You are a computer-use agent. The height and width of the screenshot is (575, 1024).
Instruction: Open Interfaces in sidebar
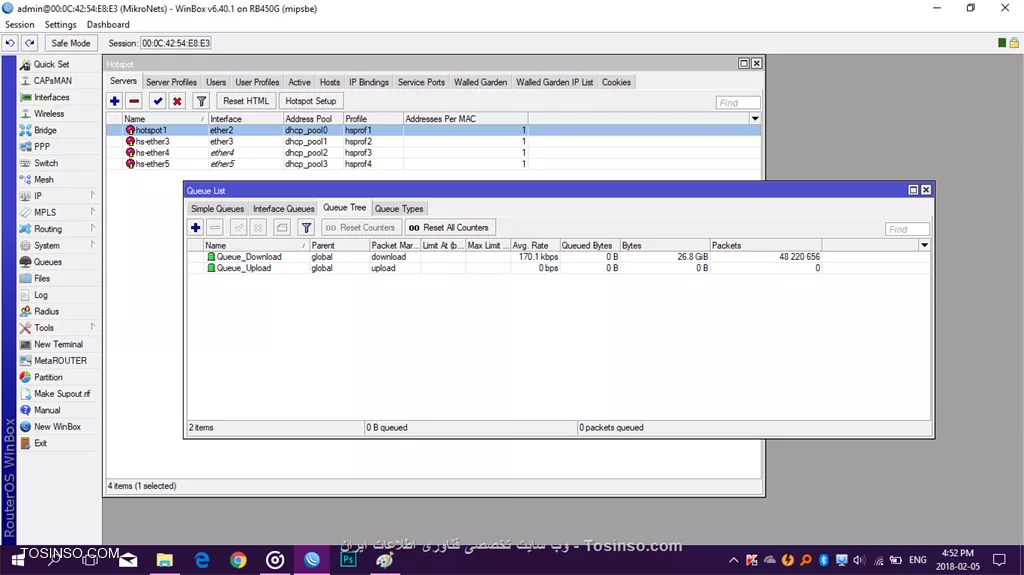pyautogui.click(x=51, y=97)
